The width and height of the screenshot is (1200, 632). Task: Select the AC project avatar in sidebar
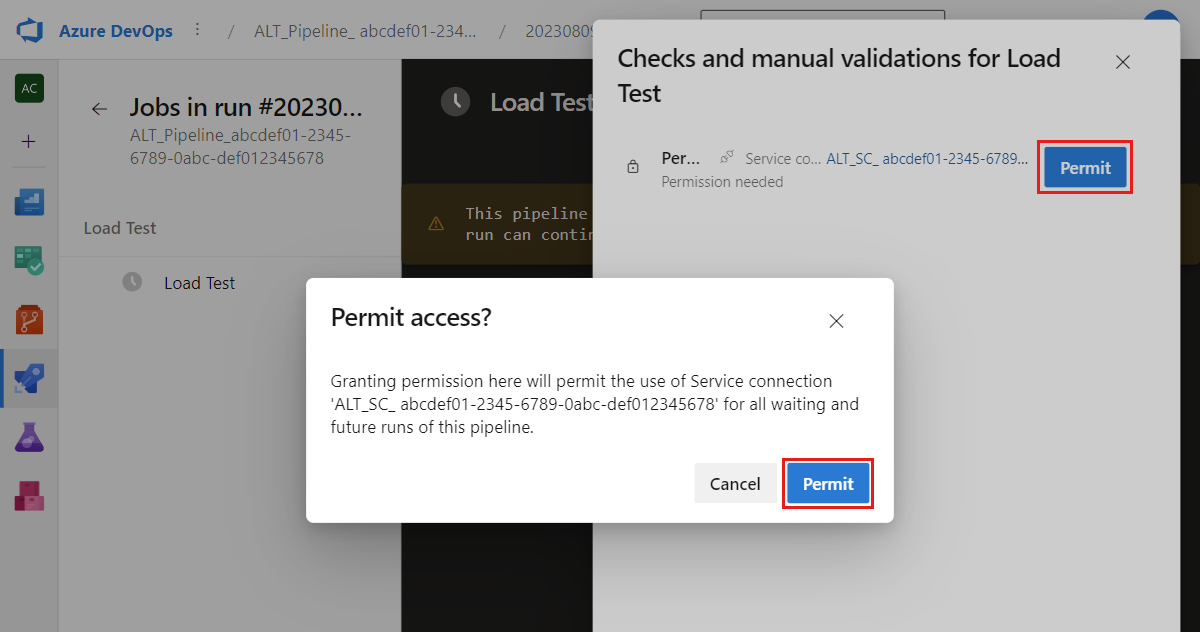pyautogui.click(x=29, y=89)
